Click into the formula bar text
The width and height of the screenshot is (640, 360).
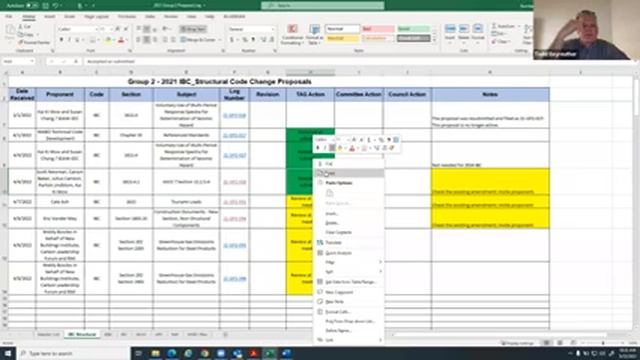111,61
